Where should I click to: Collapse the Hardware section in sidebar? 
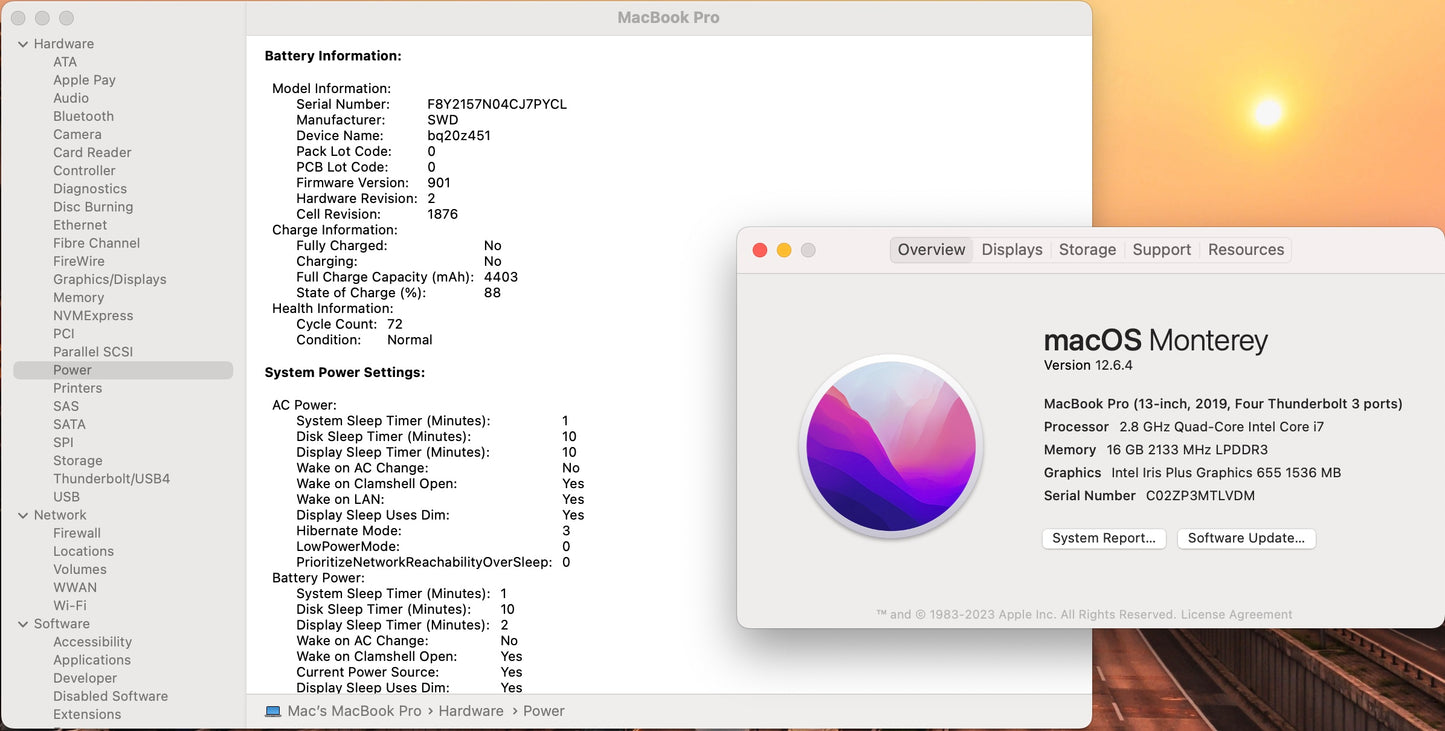pos(23,44)
